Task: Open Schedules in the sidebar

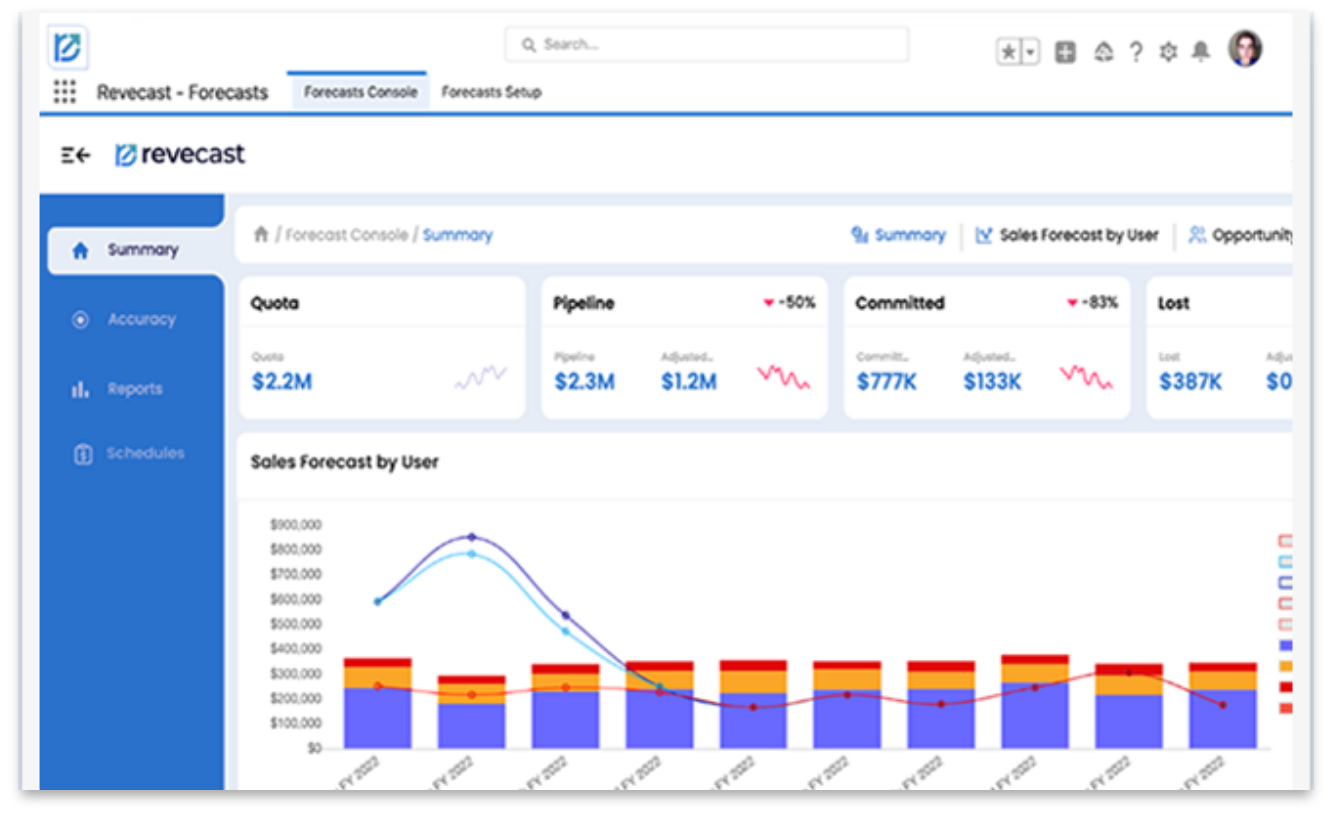Action: point(144,454)
